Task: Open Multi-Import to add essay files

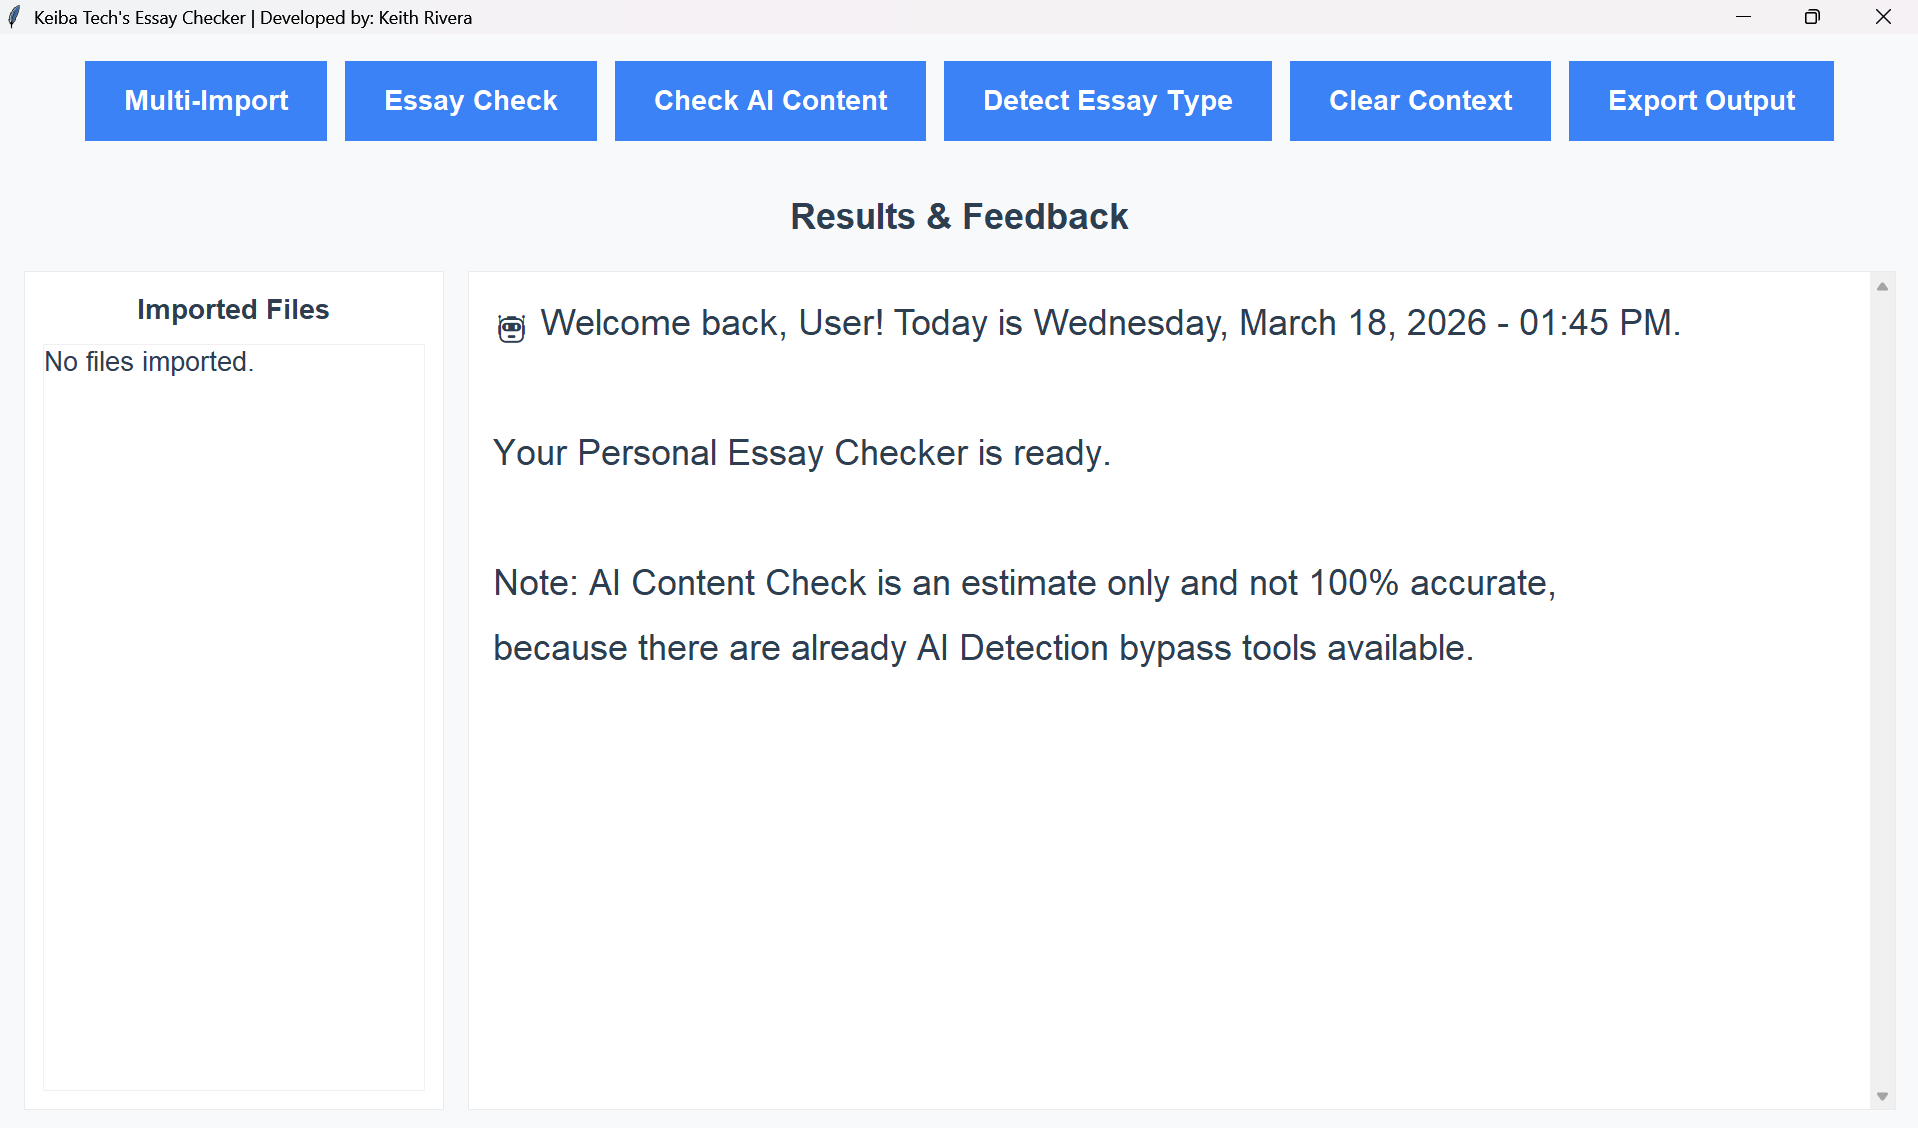Action: [x=205, y=100]
